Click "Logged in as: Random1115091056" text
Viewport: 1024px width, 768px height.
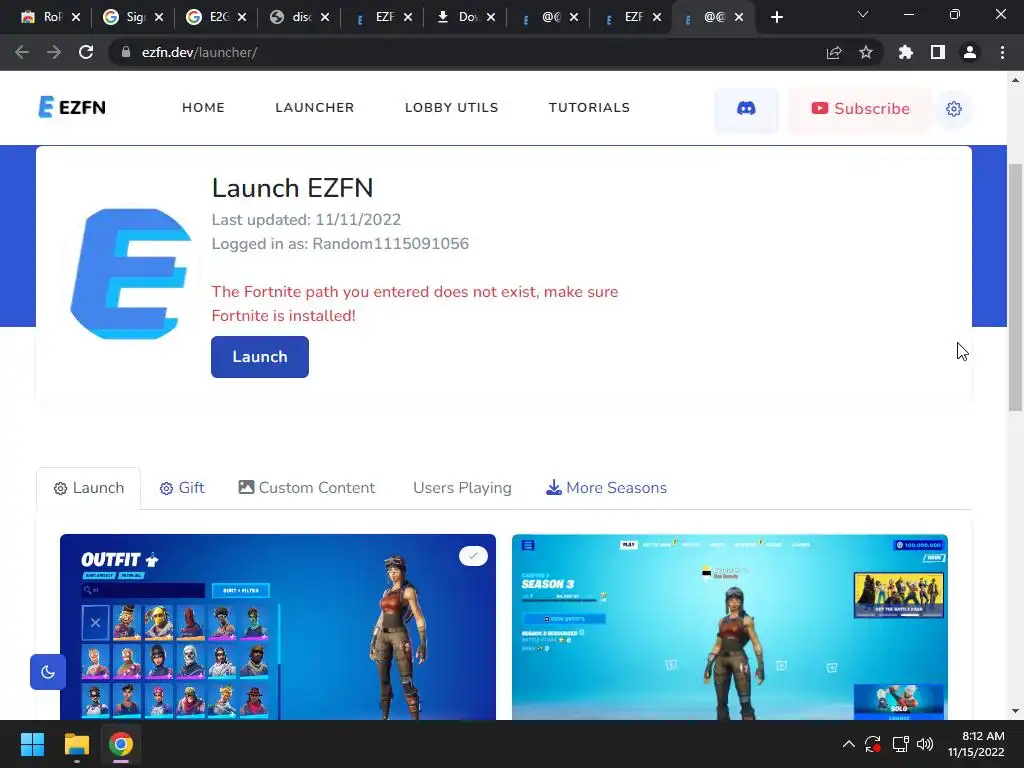pos(340,244)
